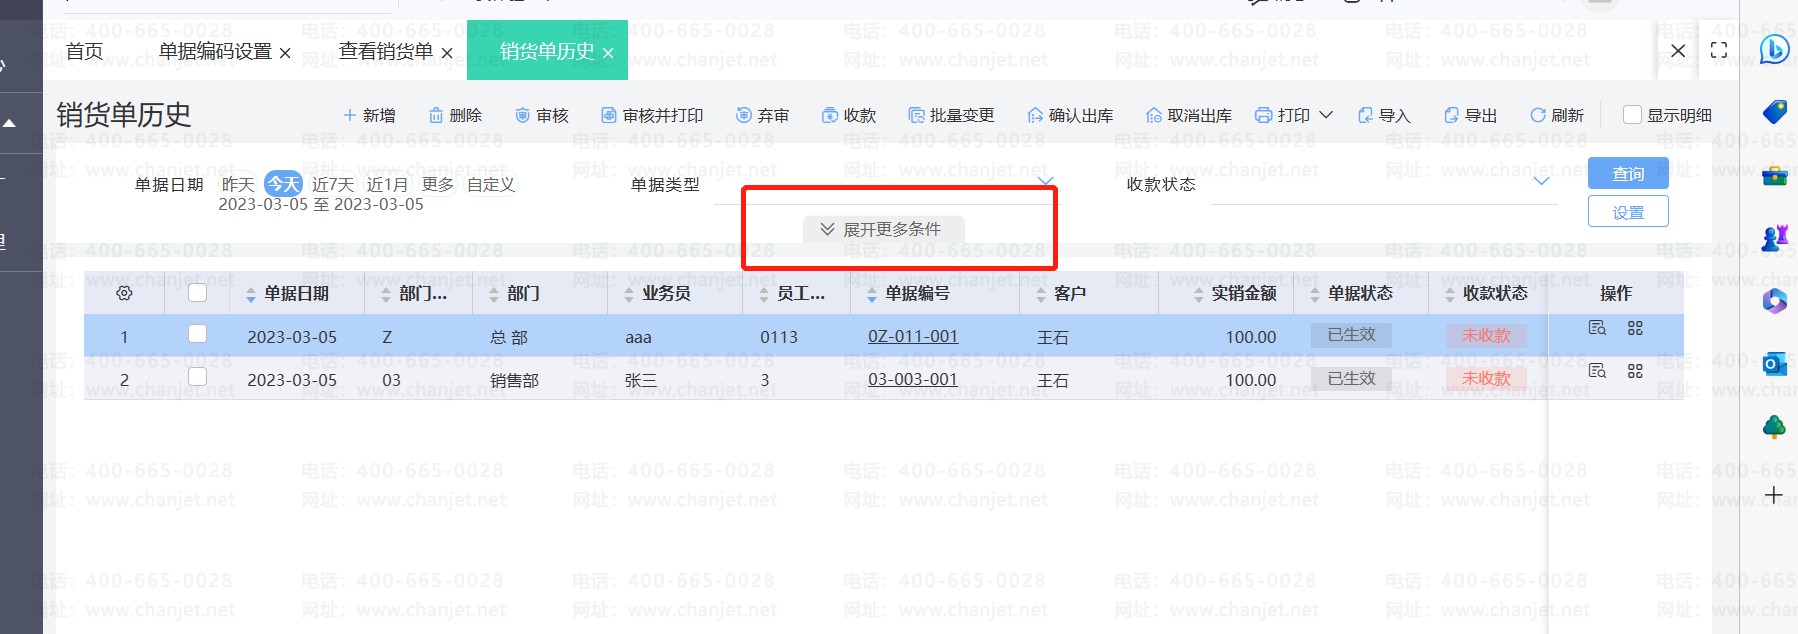Click salesperson cell 张三
The image size is (1798, 634).
tap(640, 380)
